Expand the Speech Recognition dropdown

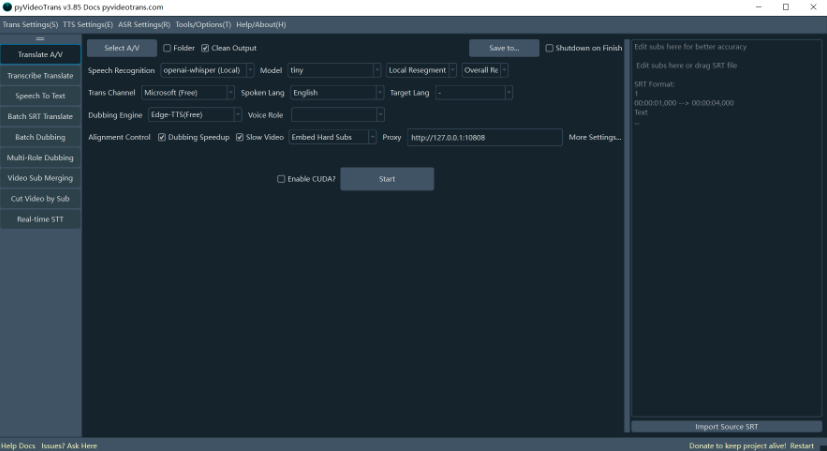point(207,70)
